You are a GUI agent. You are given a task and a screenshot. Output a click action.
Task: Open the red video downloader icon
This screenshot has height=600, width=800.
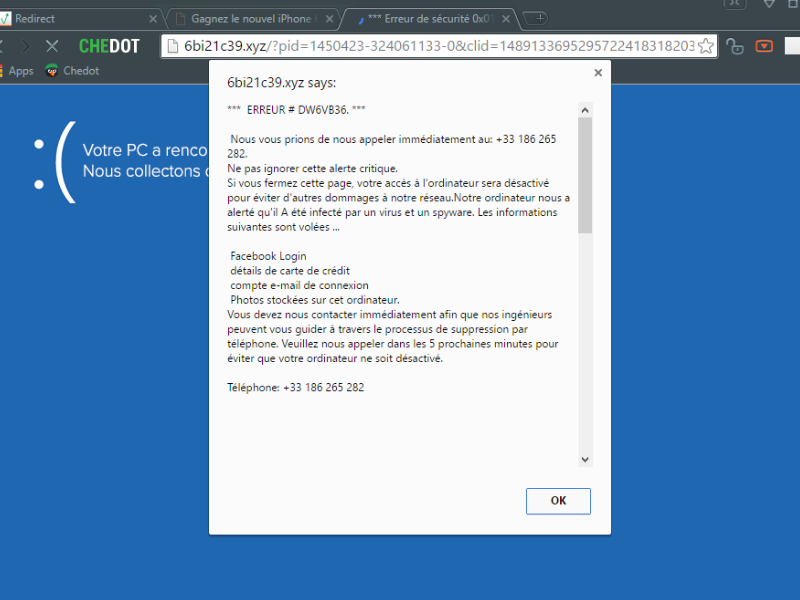(764, 46)
